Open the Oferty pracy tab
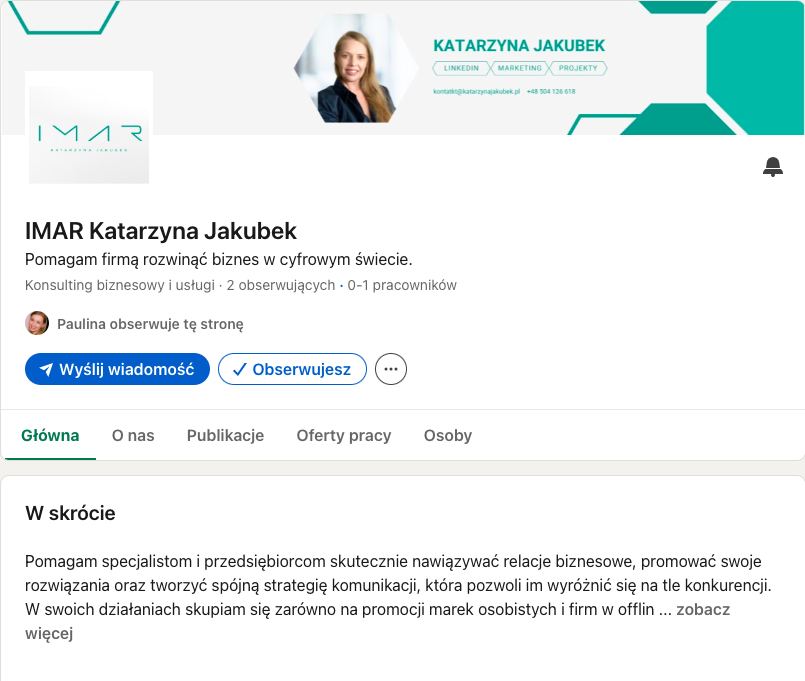 tap(343, 435)
